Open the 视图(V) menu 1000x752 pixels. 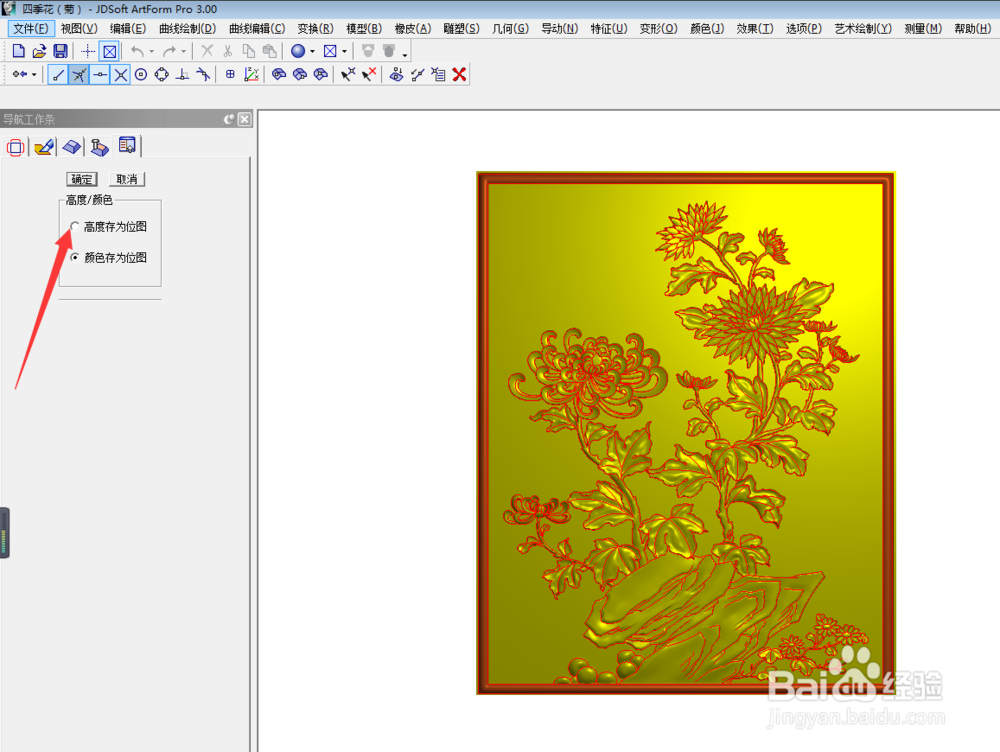(79, 29)
